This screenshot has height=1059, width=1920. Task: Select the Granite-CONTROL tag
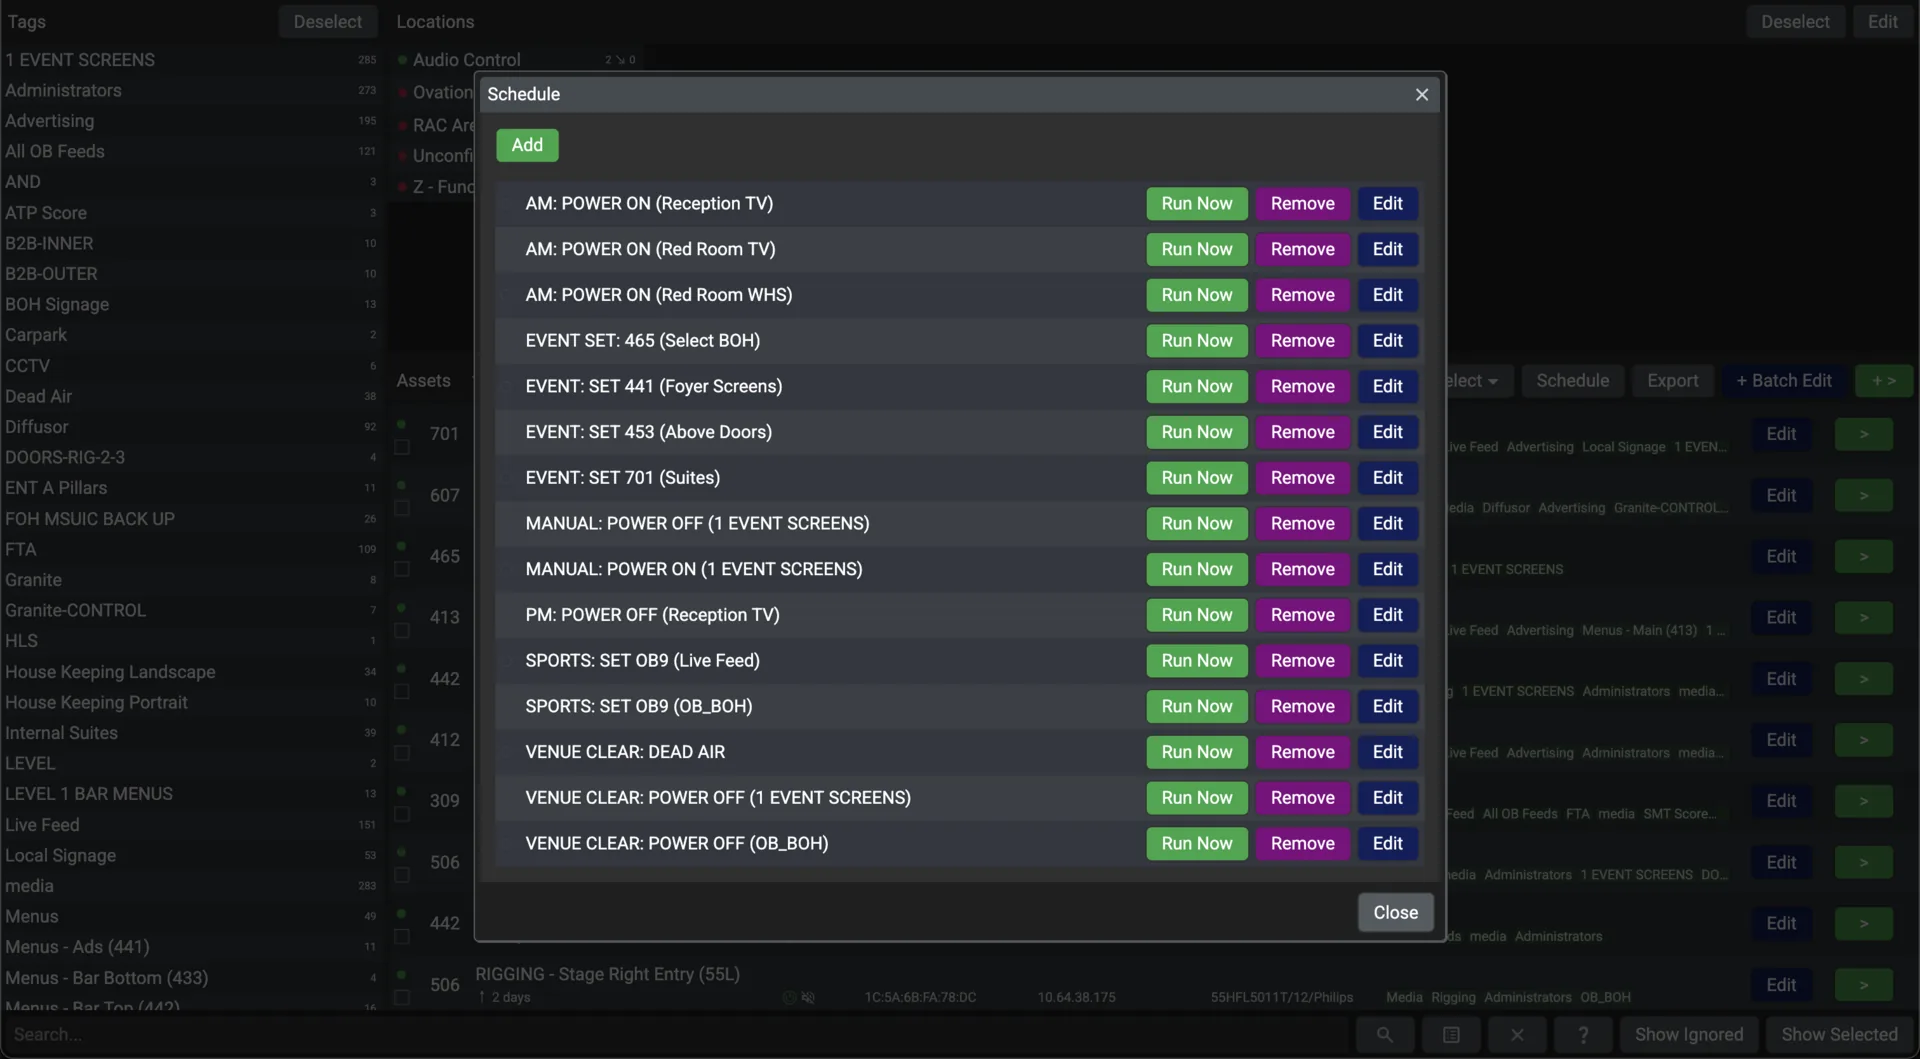(191, 610)
